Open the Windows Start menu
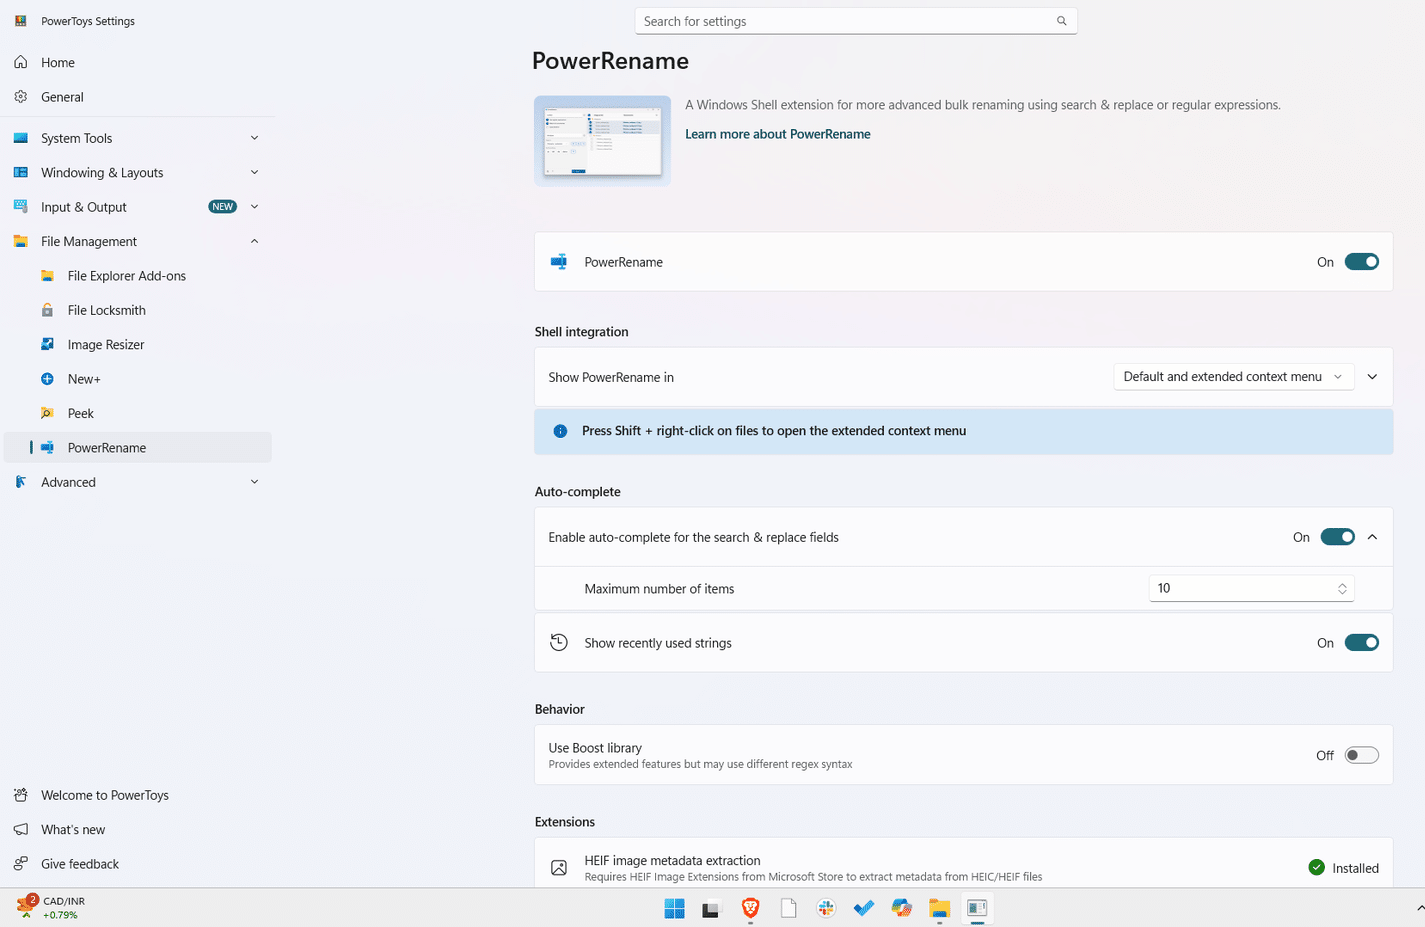 click(x=674, y=908)
